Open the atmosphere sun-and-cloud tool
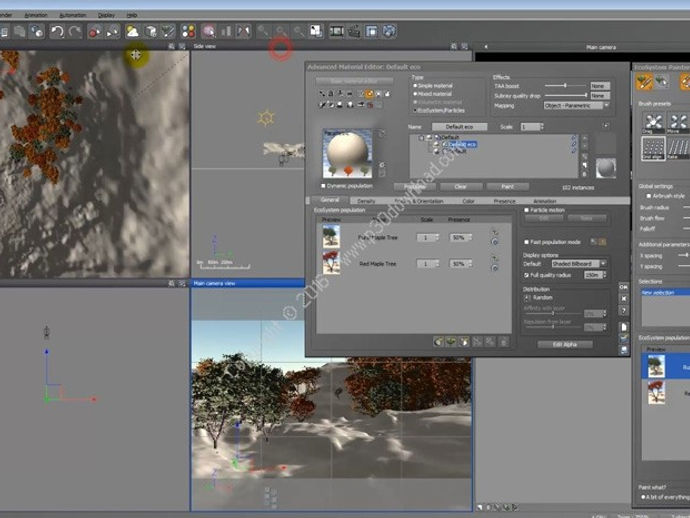The height and width of the screenshot is (518, 690). 132,31
